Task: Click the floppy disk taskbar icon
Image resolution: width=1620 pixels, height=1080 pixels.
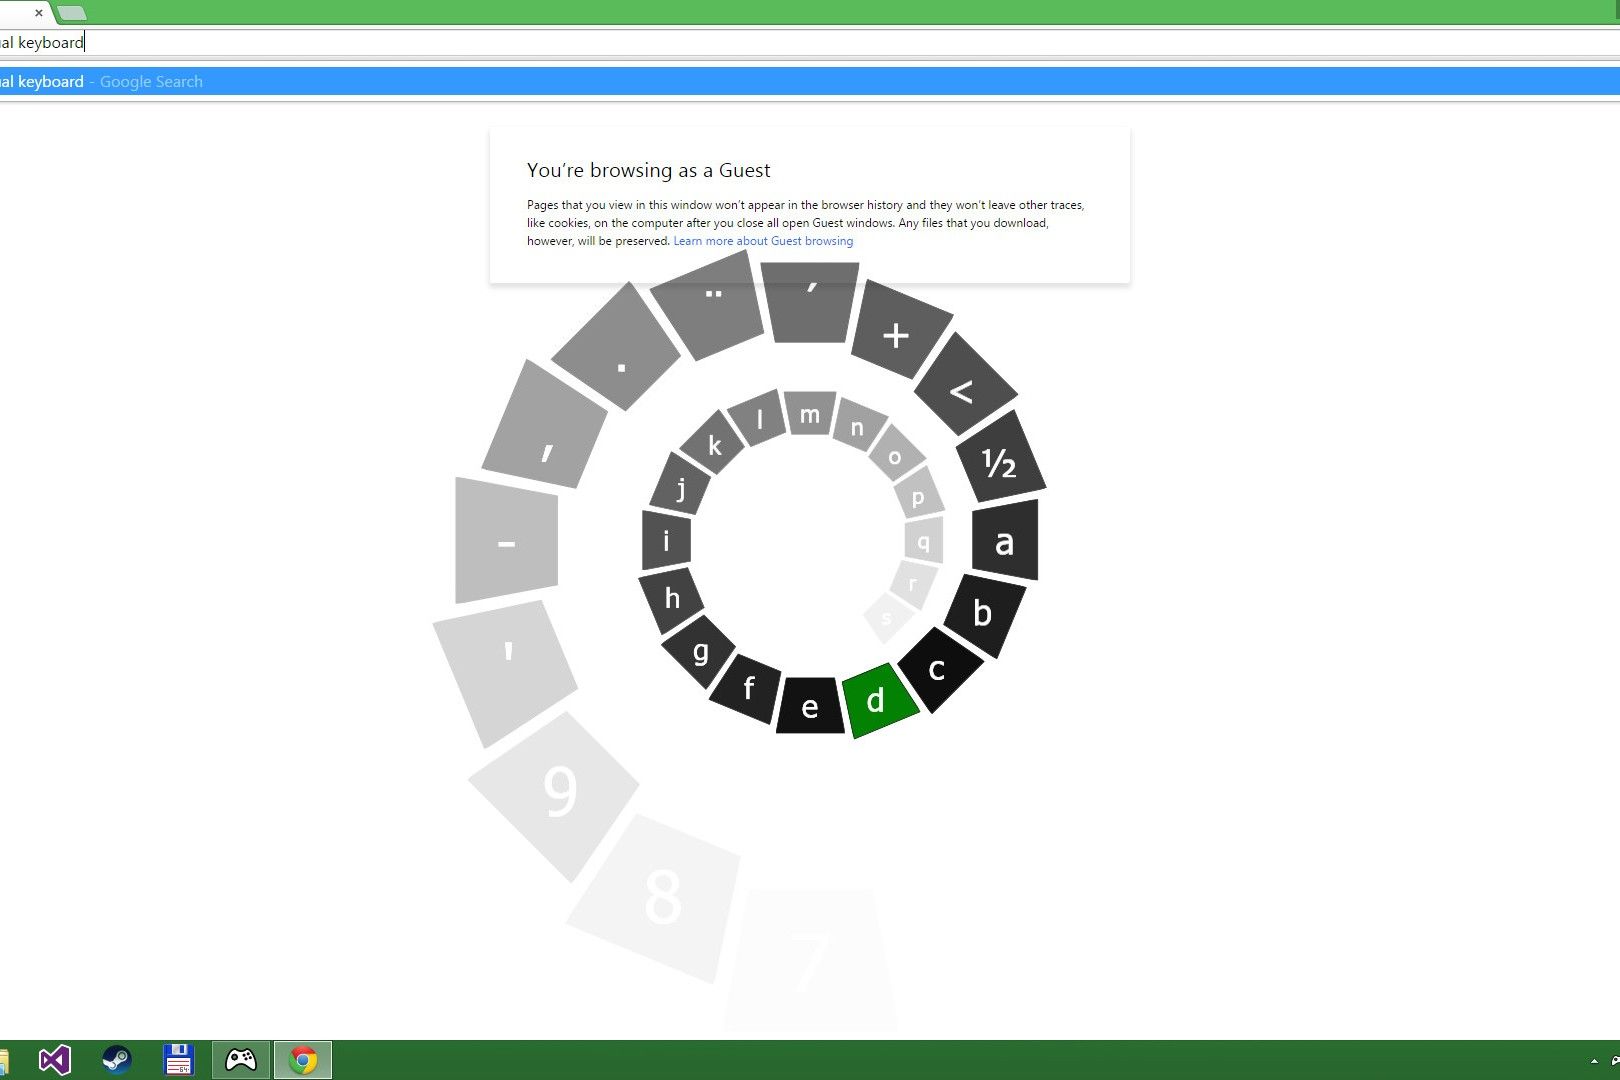Action: 178,1060
